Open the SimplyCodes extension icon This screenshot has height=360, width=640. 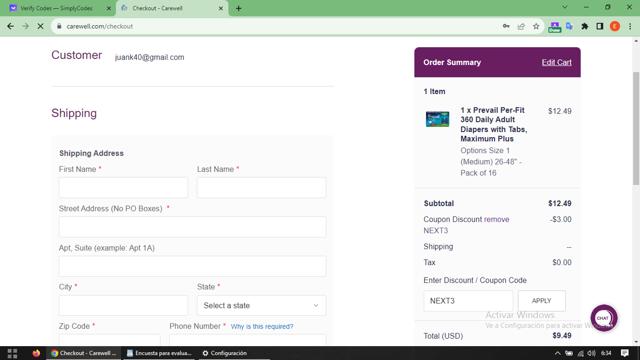[554, 27]
